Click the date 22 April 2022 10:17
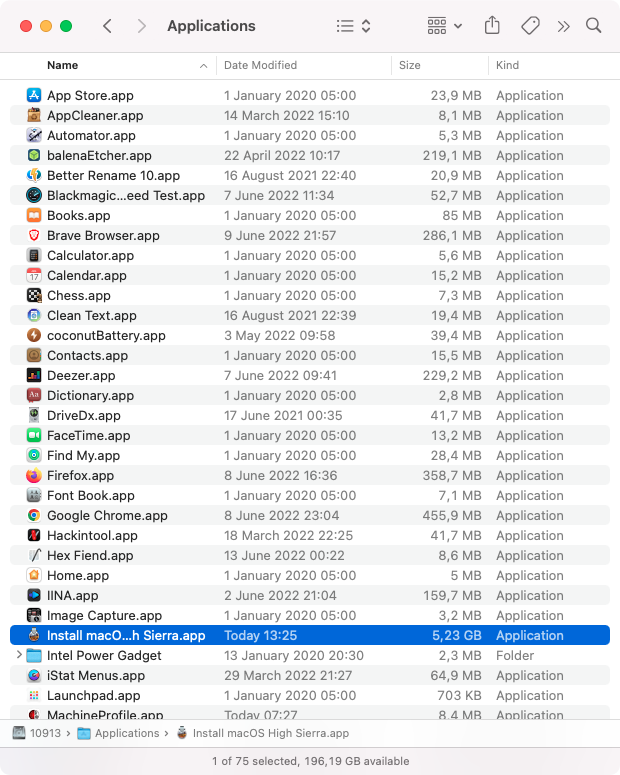The image size is (620, 775). pyautogui.click(x=282, y=155)
